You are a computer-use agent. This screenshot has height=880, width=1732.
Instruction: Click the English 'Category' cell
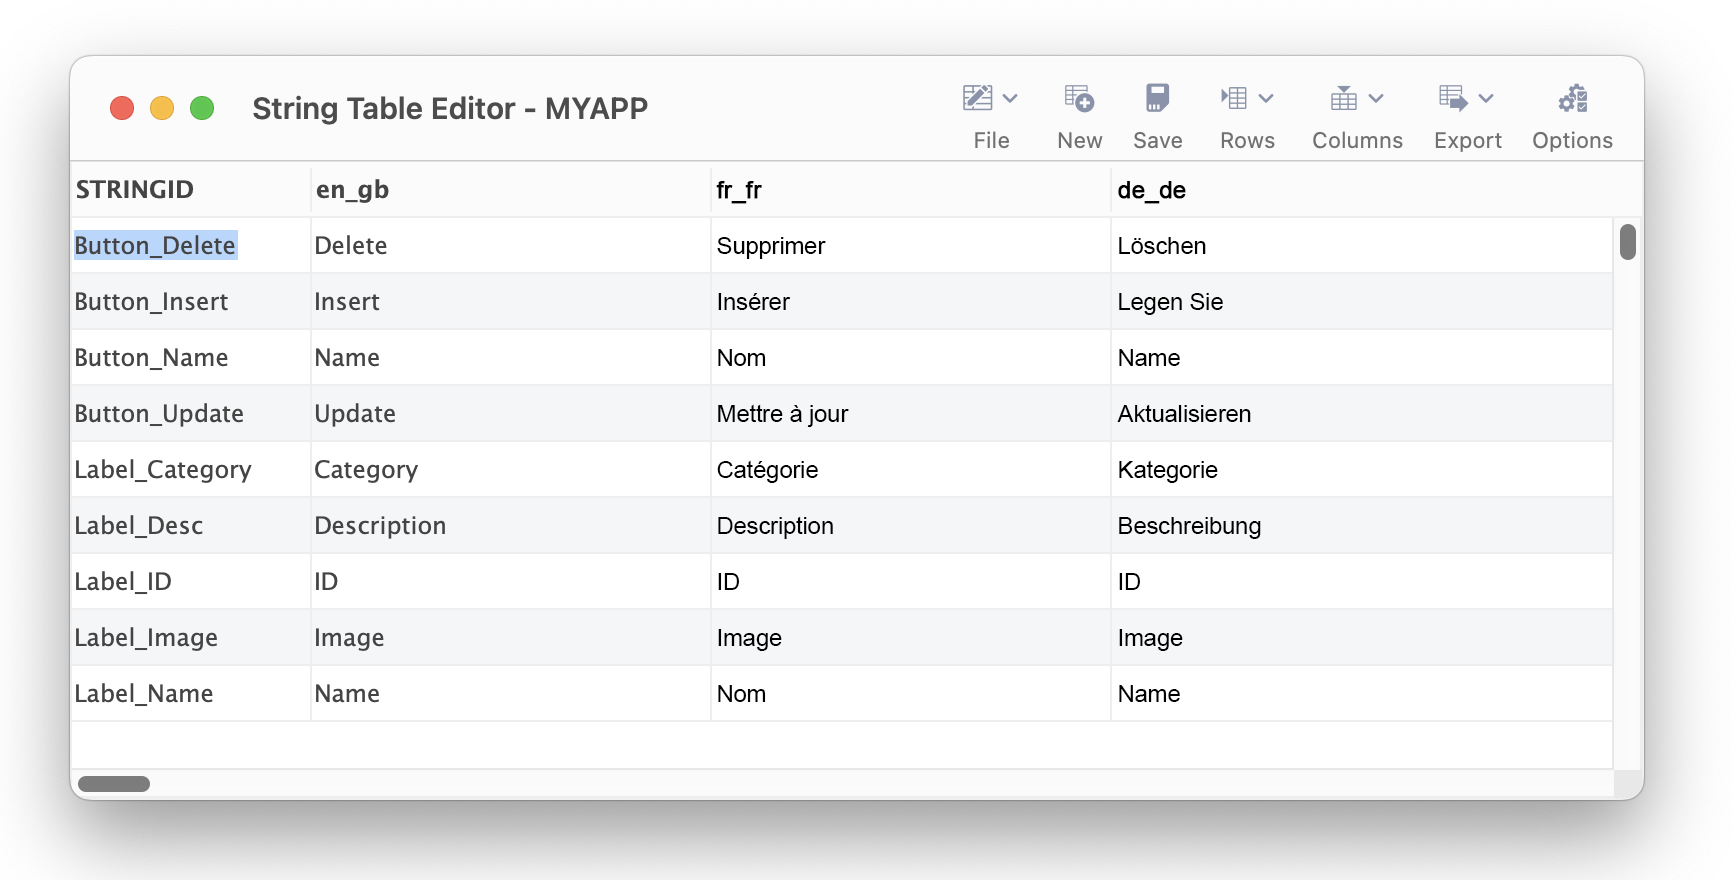click(511, 469)
